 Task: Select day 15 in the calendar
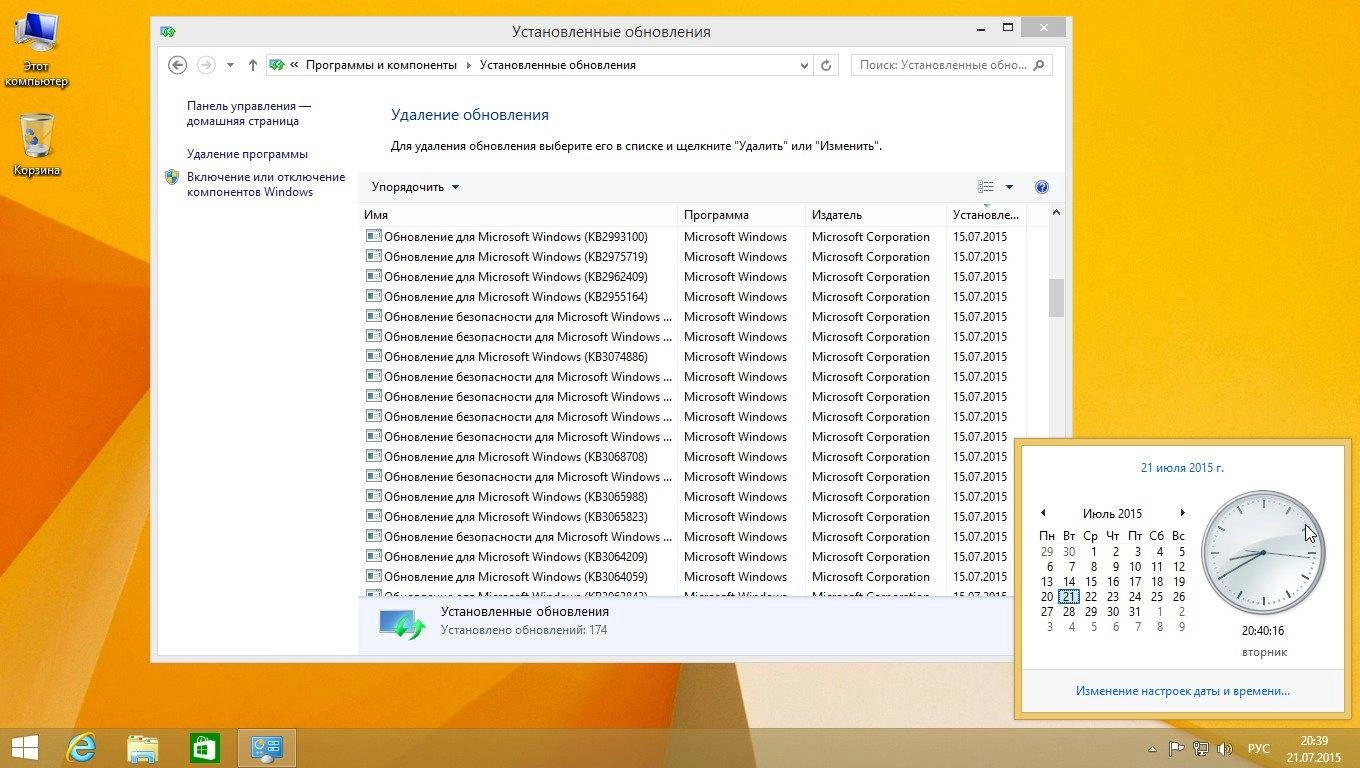(1091, 582)
